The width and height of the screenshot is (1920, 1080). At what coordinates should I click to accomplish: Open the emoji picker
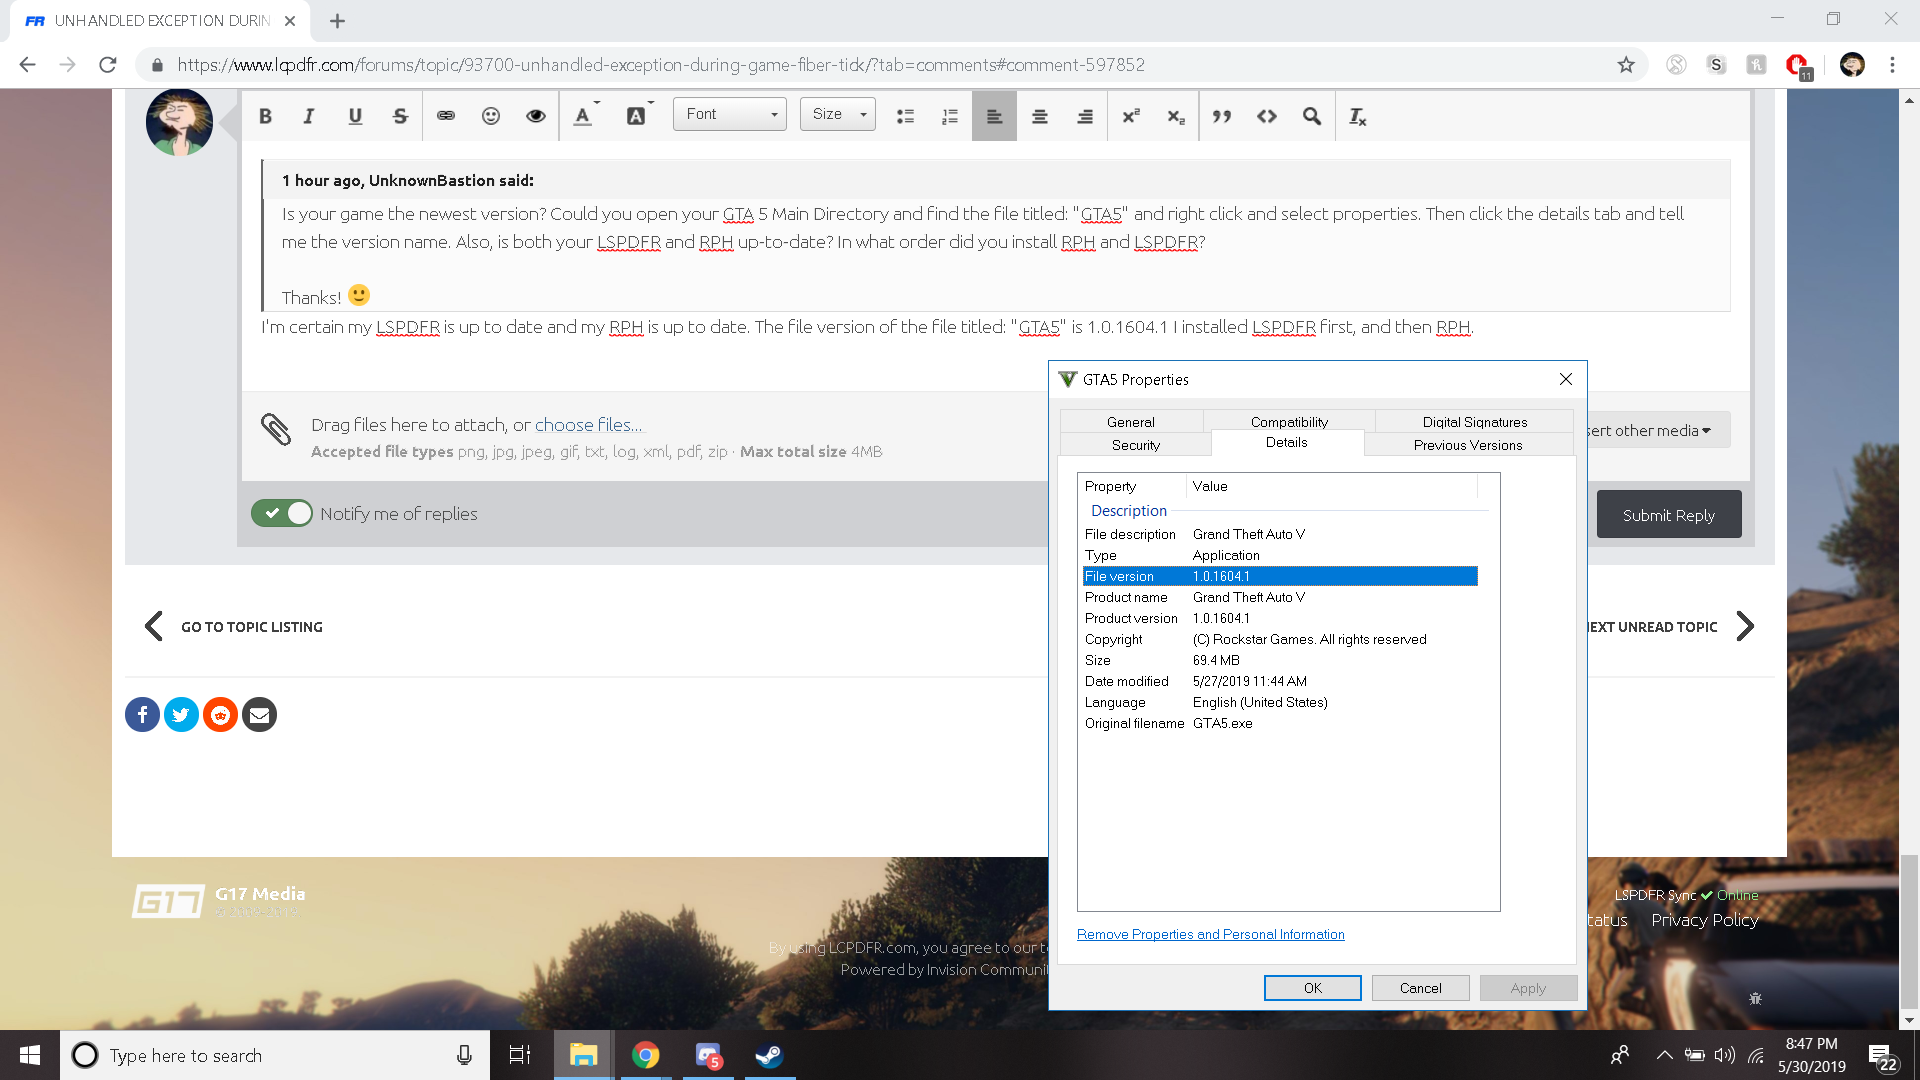point(490,116)
